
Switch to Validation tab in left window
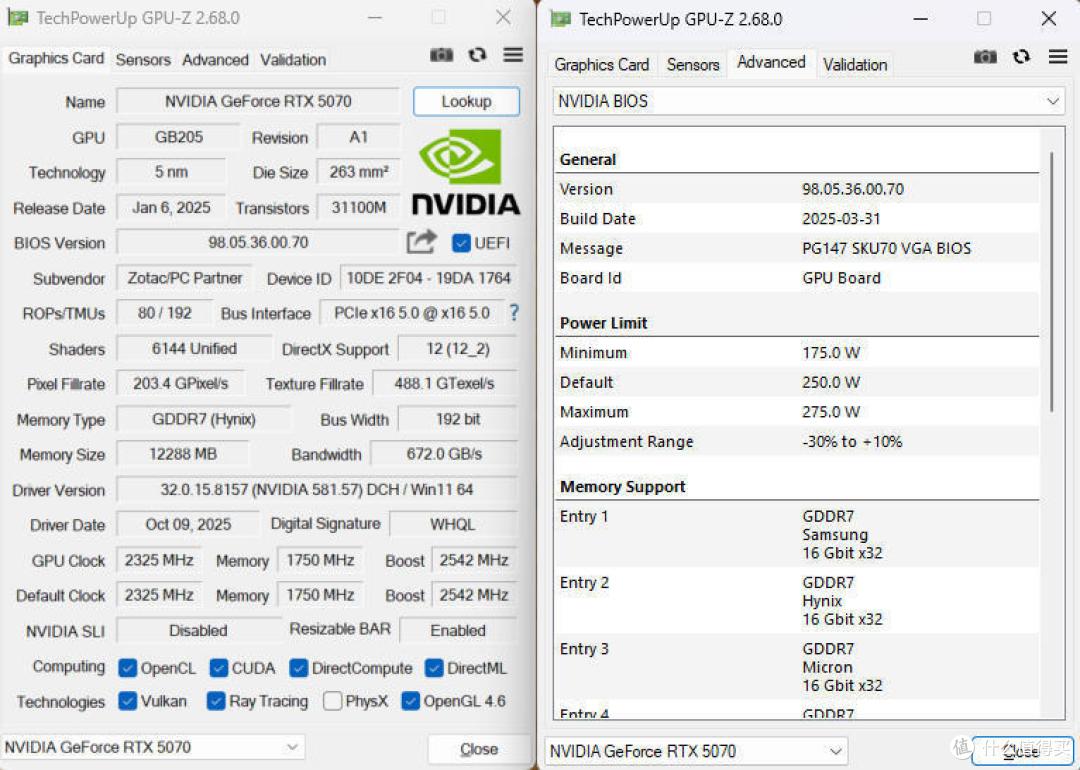pyautogui.click(x=293, y=60)
